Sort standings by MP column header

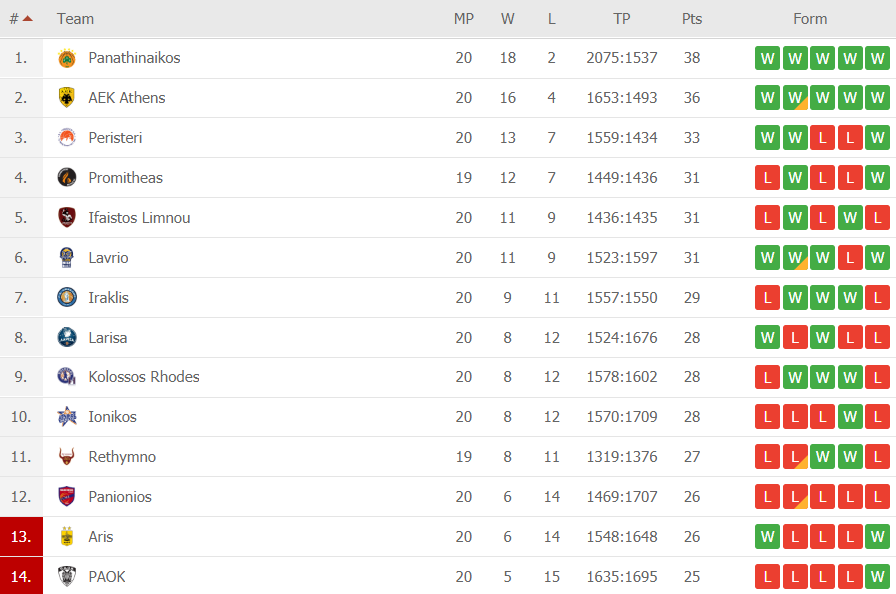[x=464, y=19]
